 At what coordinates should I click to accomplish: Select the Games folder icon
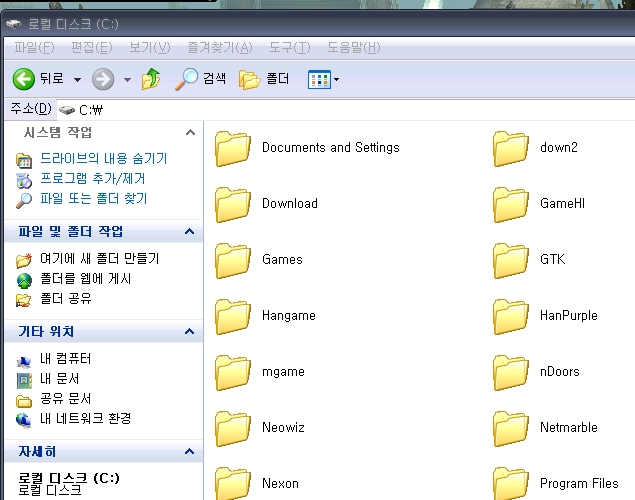(x=232, y=261)
